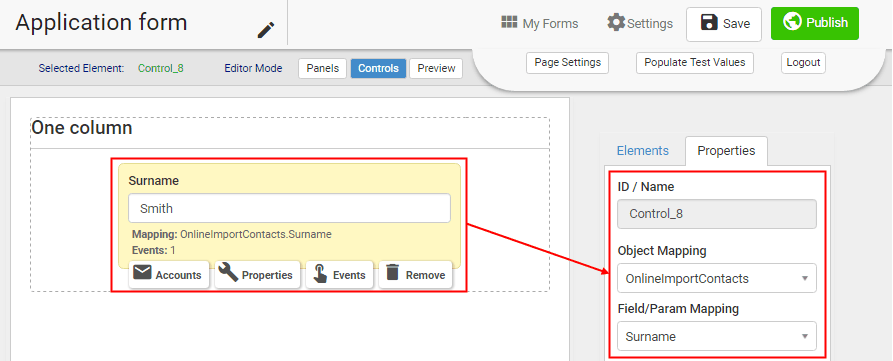
Task: Switch to the Elements tab
Action: point(643,151)
